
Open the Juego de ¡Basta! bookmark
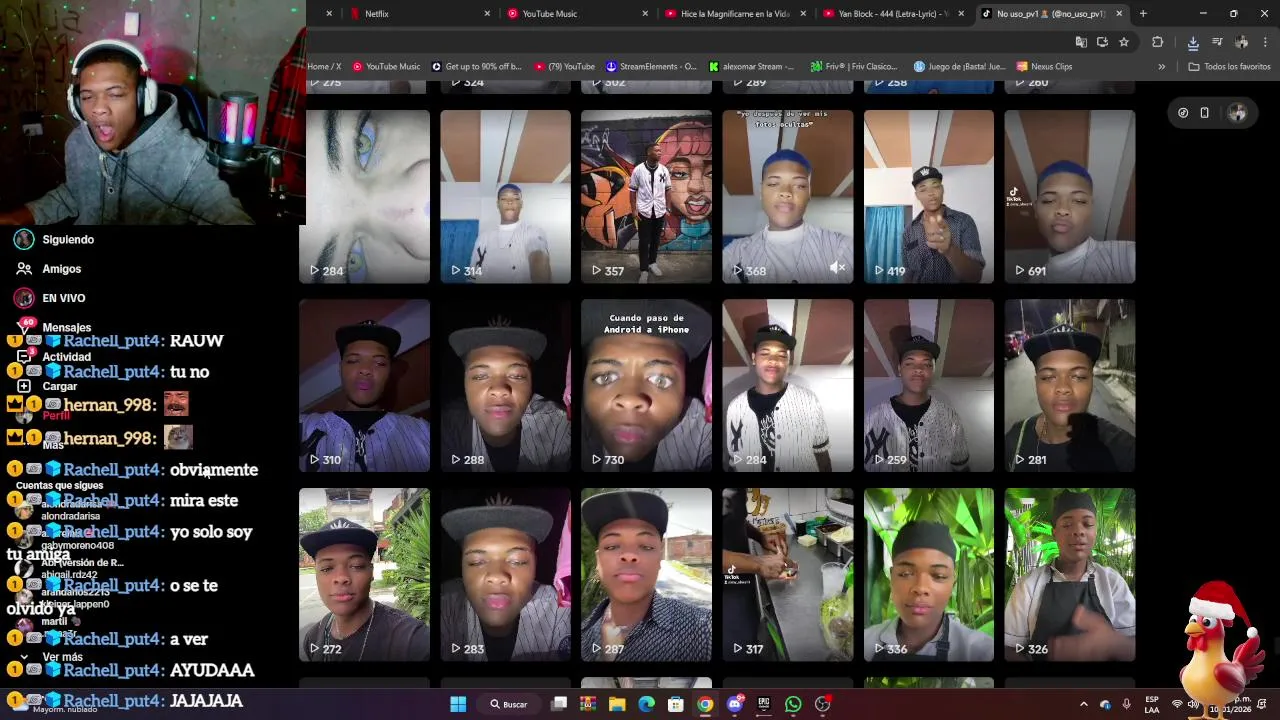tap(960, 67)
